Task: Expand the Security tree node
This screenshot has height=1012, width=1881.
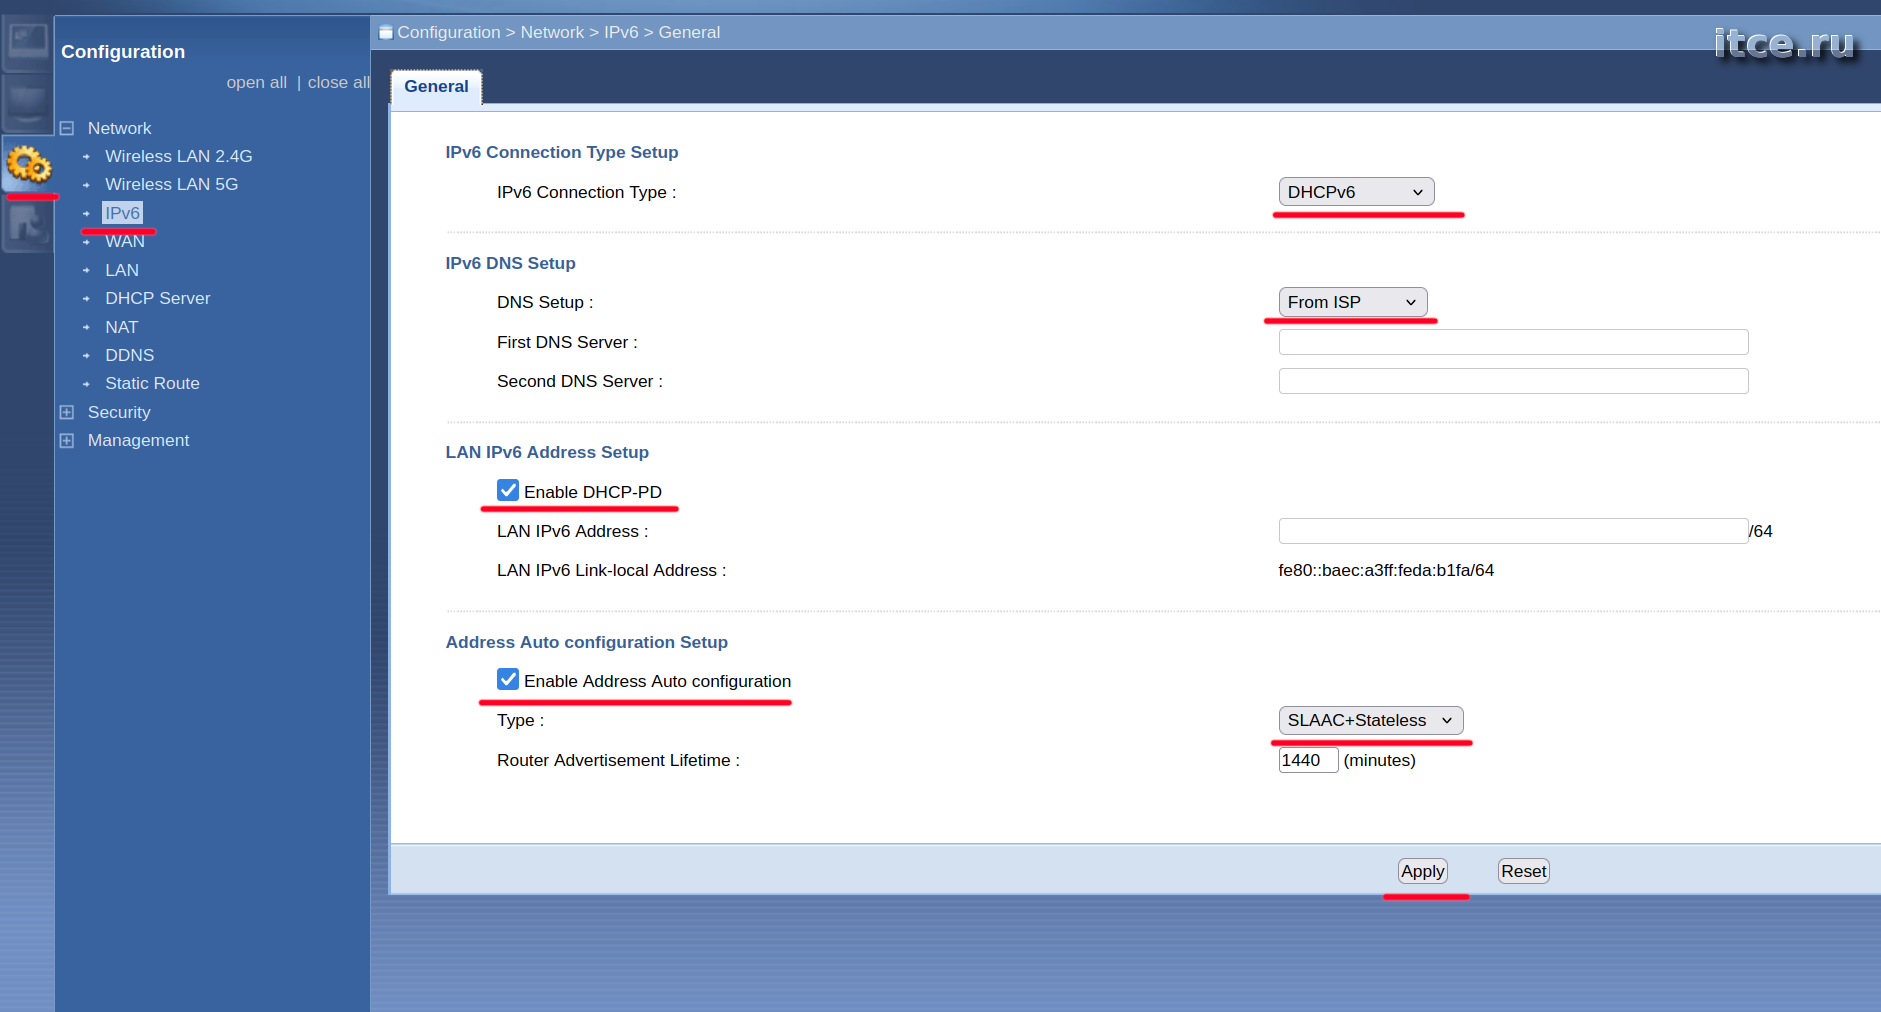Action: point(67,412)
